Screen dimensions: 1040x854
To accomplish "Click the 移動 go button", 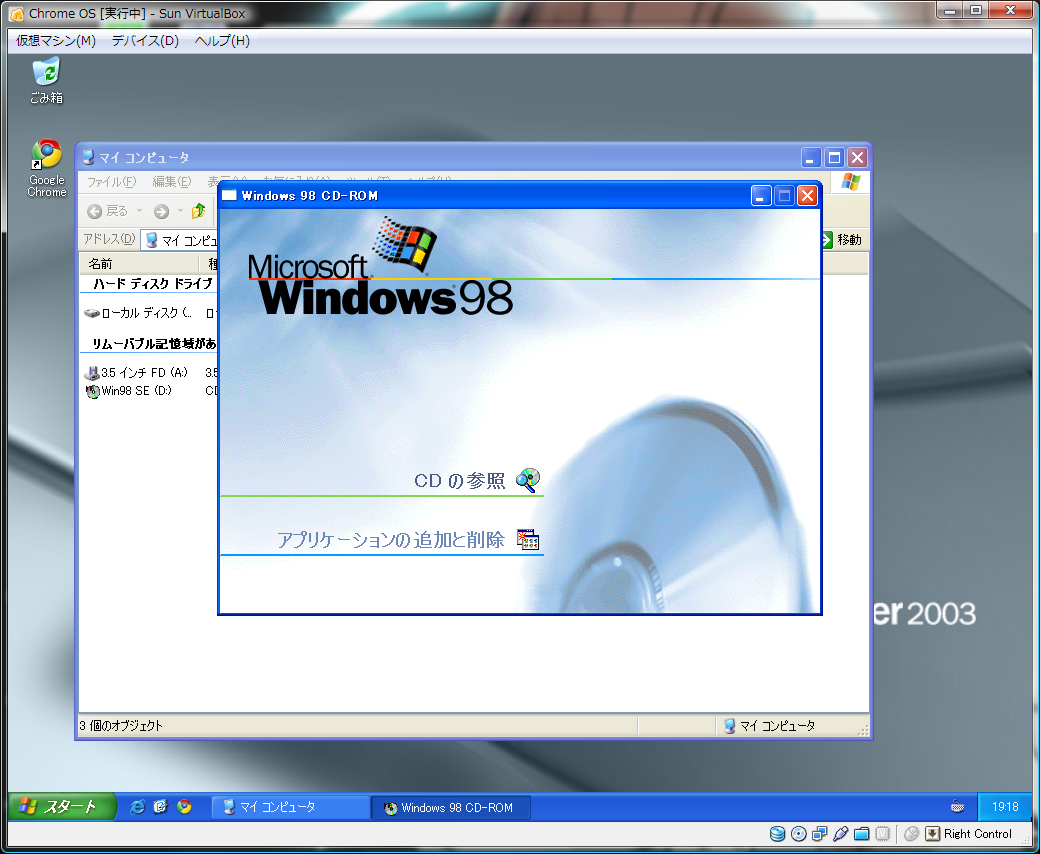I will coord(842,239).
